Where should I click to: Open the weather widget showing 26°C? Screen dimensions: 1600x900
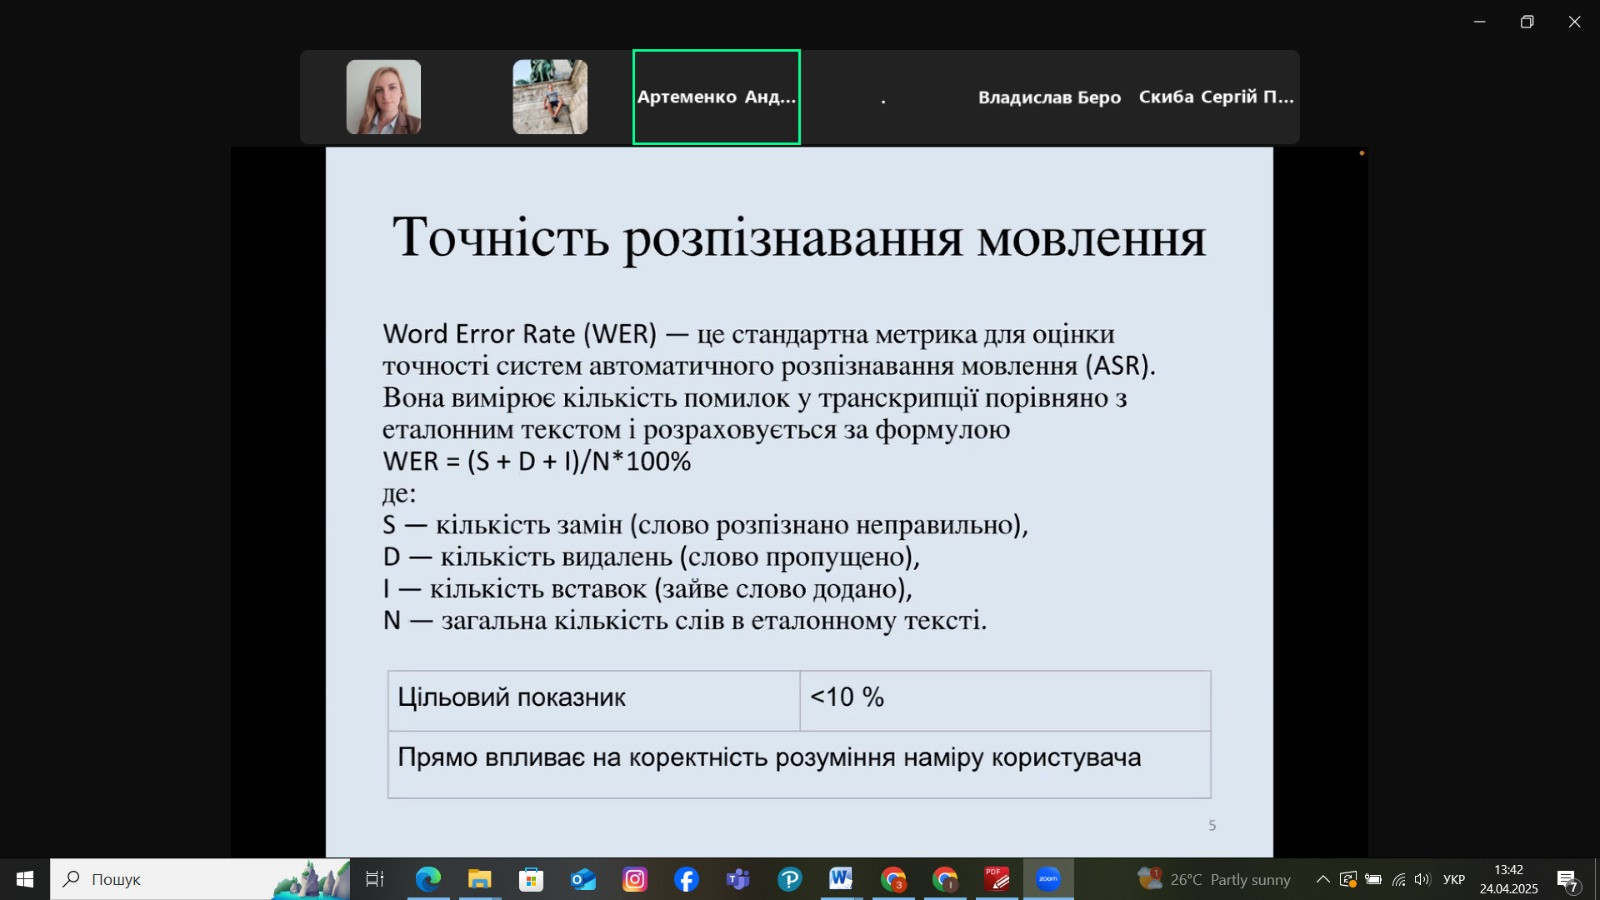click(x=1214, y=879)
